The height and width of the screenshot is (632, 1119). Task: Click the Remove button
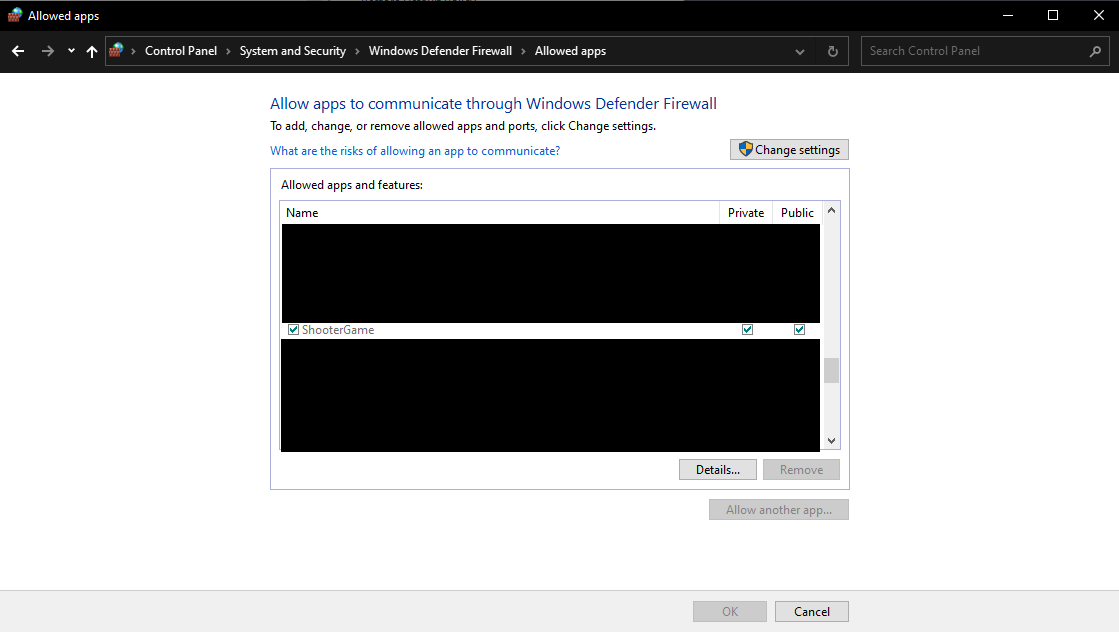tap(801, 469)
